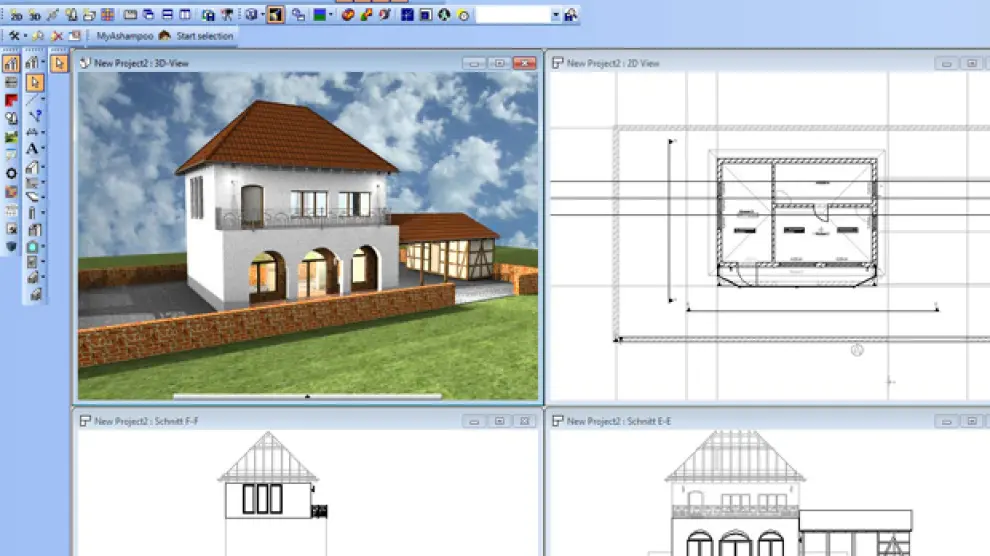This screenshot has width=990, height=556.
Task: Select the Text tool (letter A)
Action: [33, 148]
